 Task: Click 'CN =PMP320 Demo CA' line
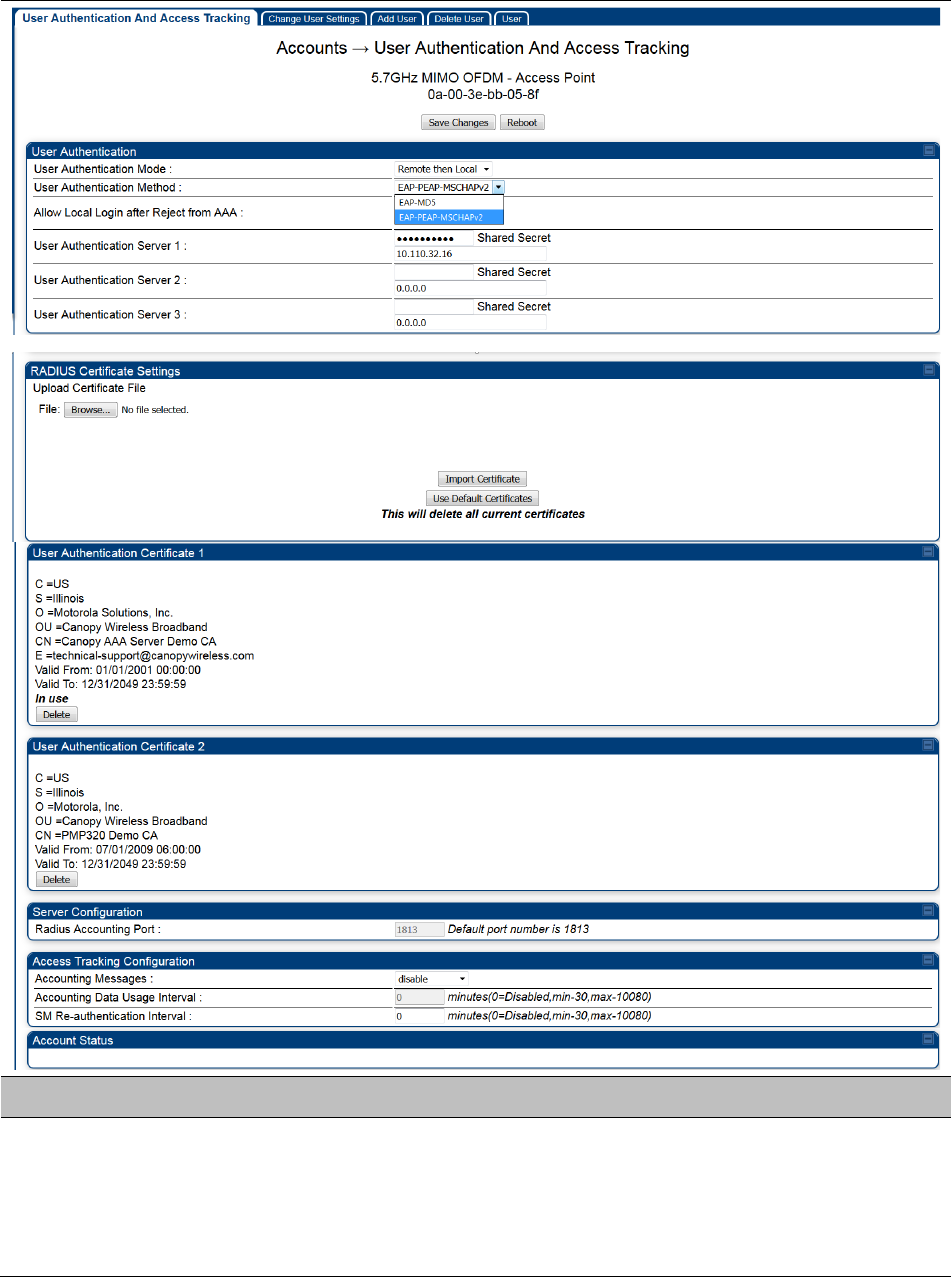(96, 835)
